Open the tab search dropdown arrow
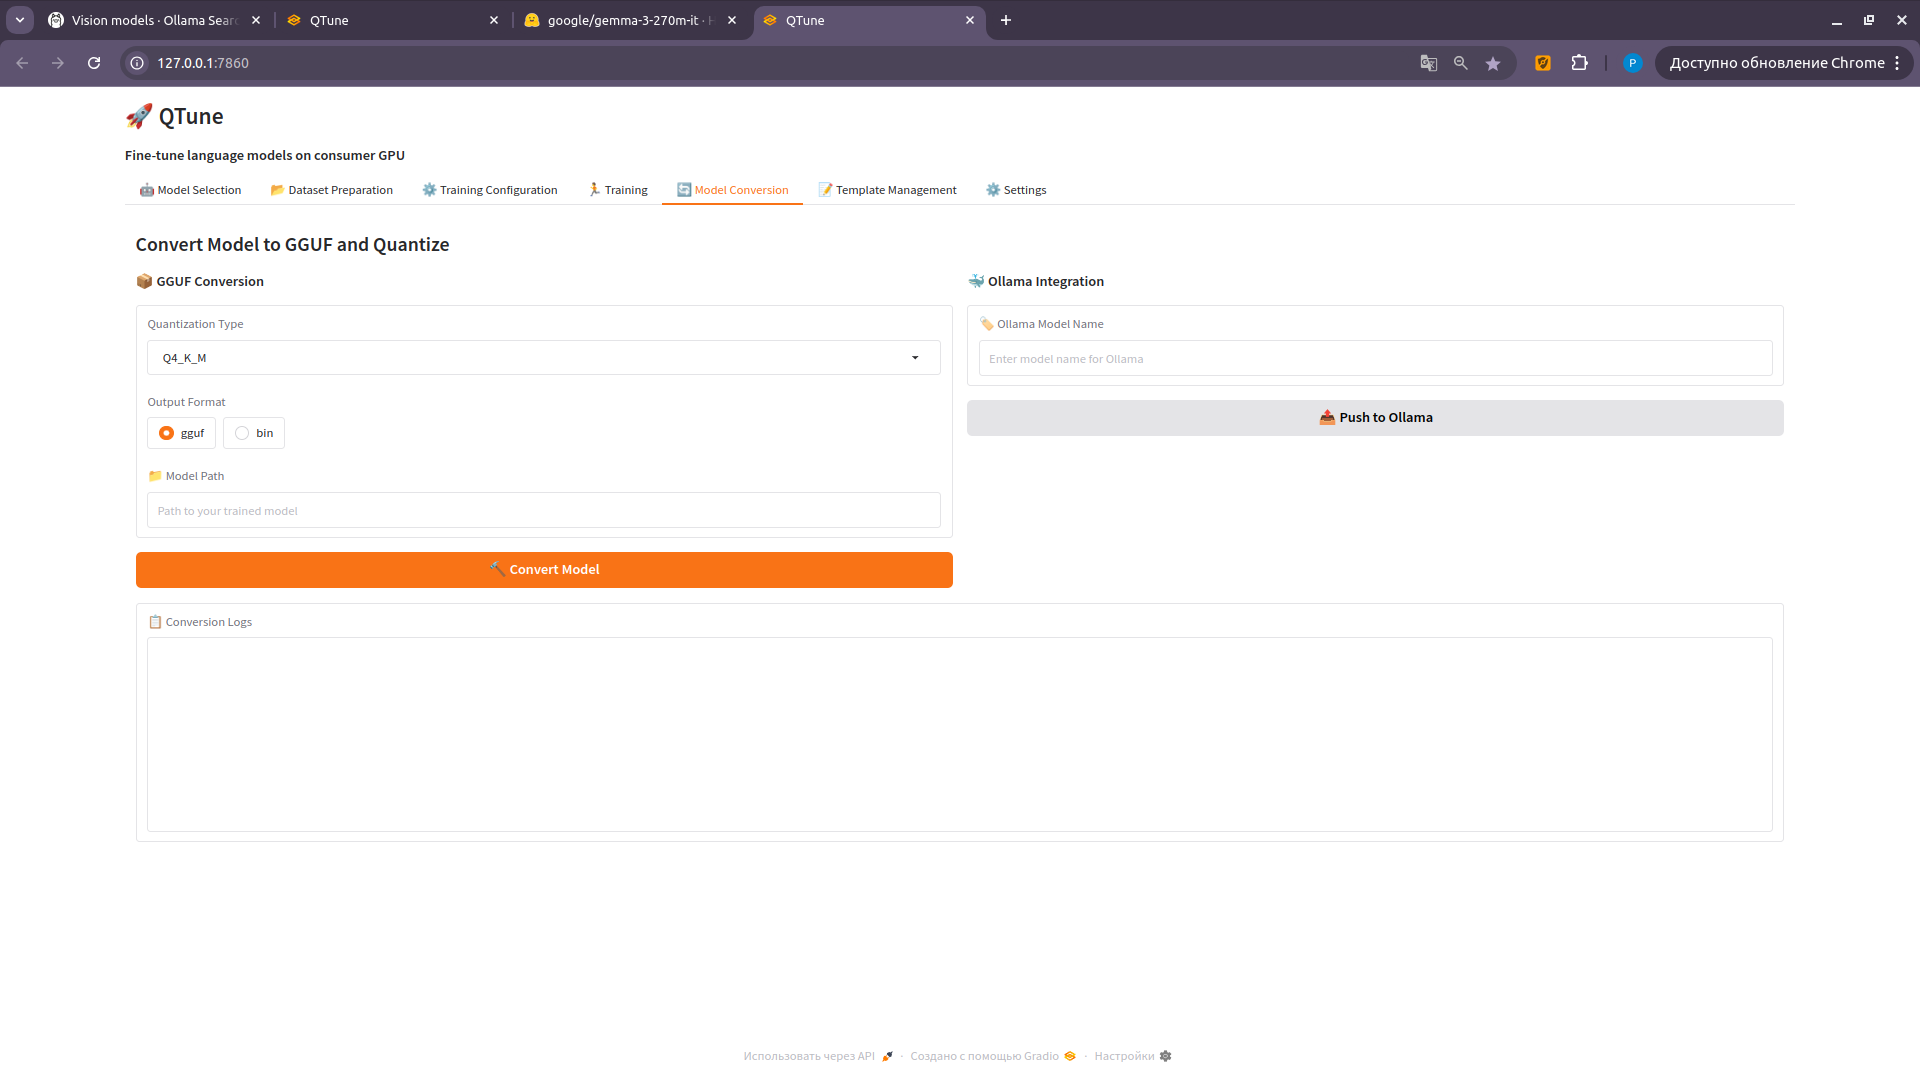Viewport: 1920px width, 1080px height. 20,20
